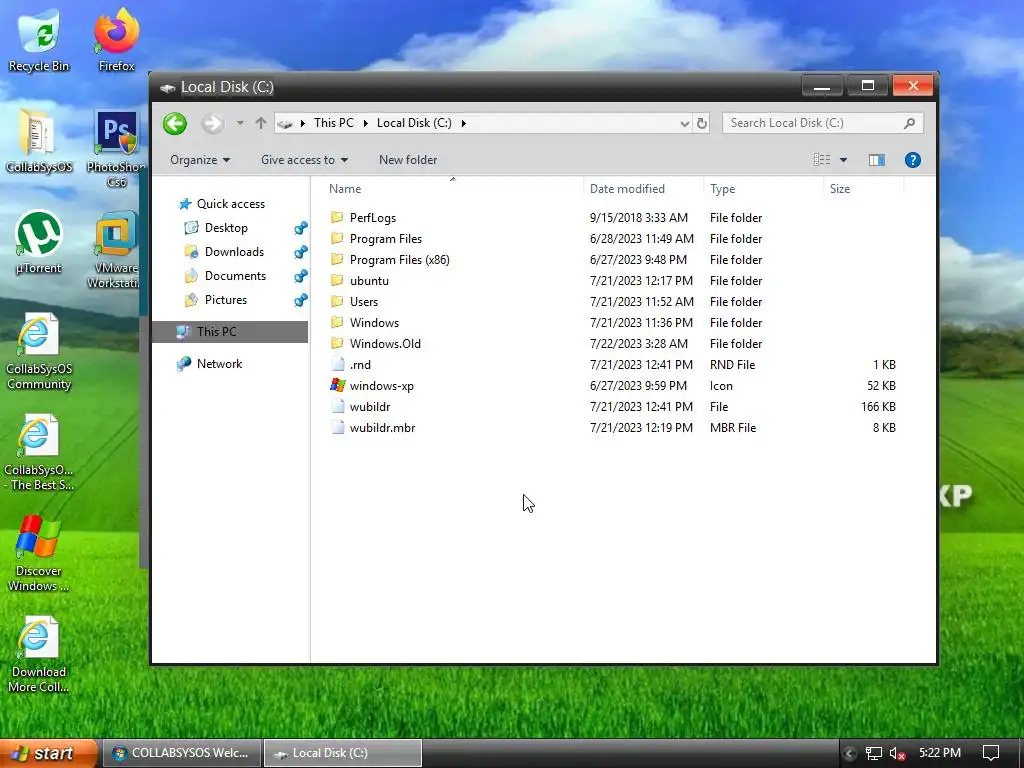Image resolution: width=1024 pixels, height=768 pixels.
Task: Expand the address bar history dropdown
Action: (684, 123)
